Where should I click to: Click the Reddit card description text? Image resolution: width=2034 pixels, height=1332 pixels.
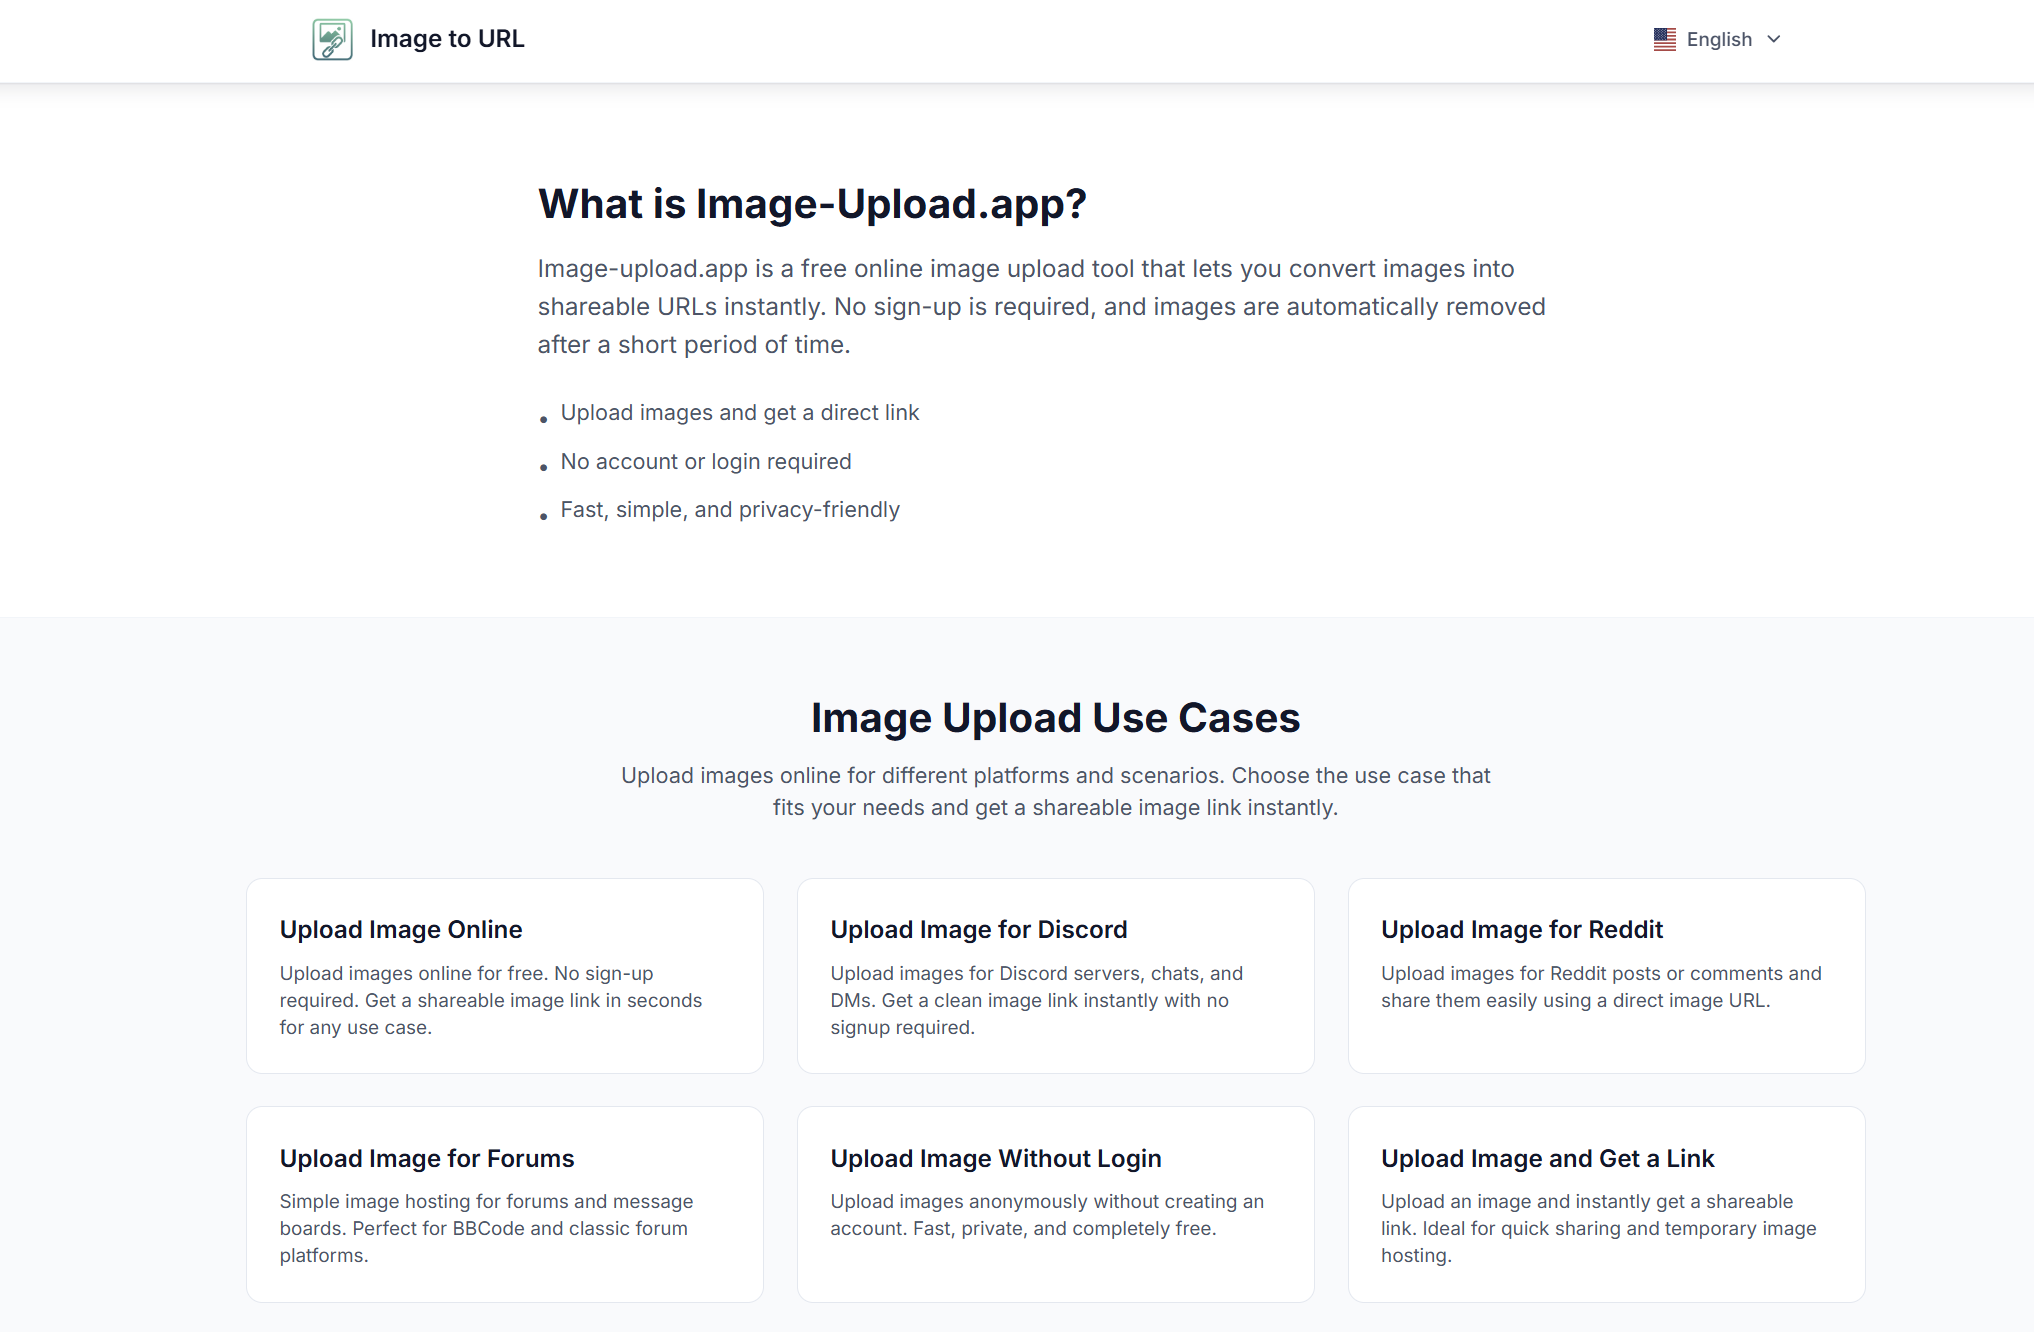1600,987
